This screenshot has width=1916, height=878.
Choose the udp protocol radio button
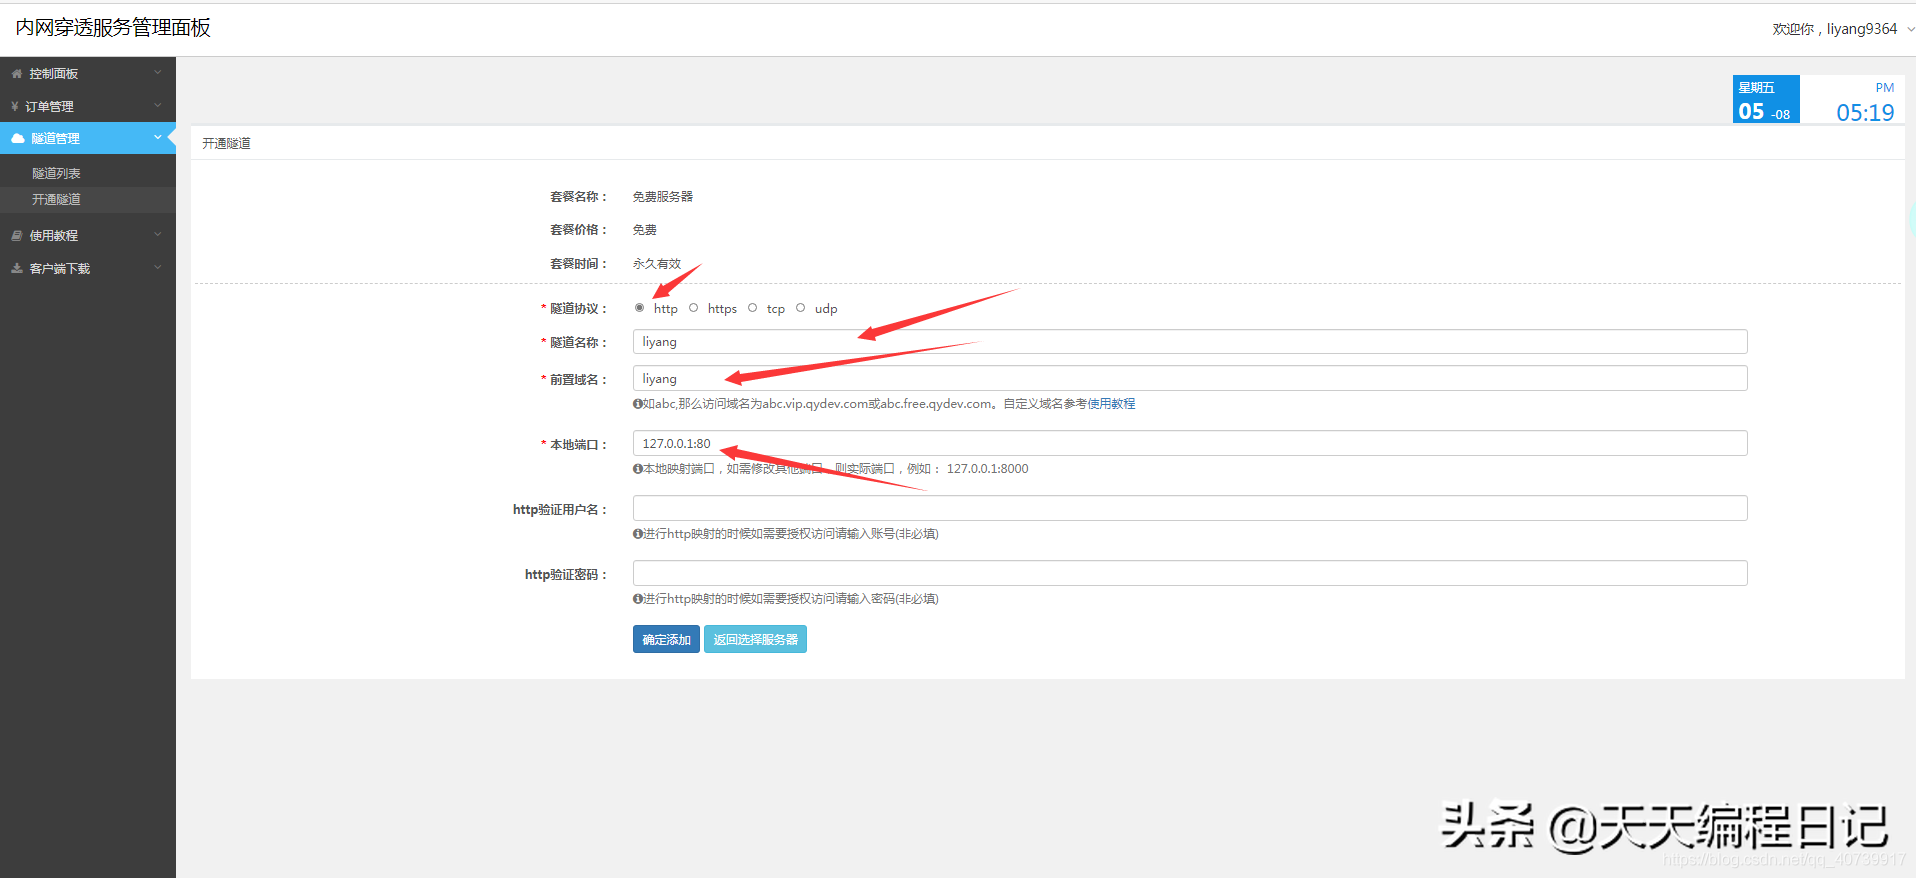(801, 308)
